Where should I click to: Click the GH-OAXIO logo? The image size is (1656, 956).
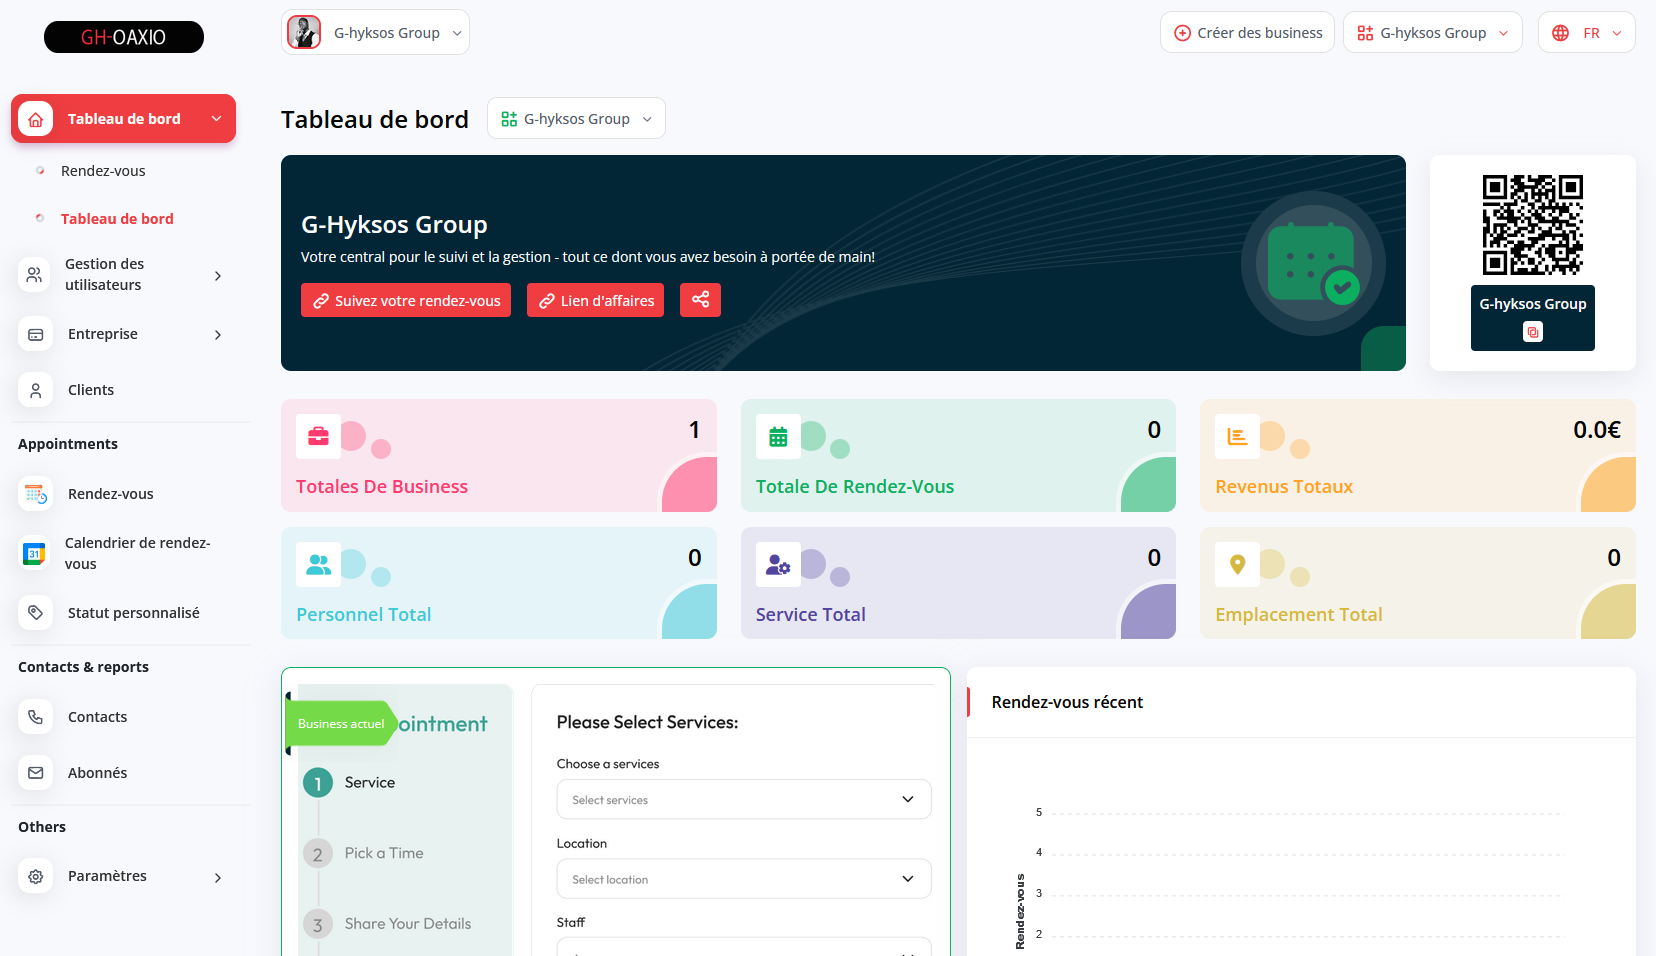[x=124, y=37]
